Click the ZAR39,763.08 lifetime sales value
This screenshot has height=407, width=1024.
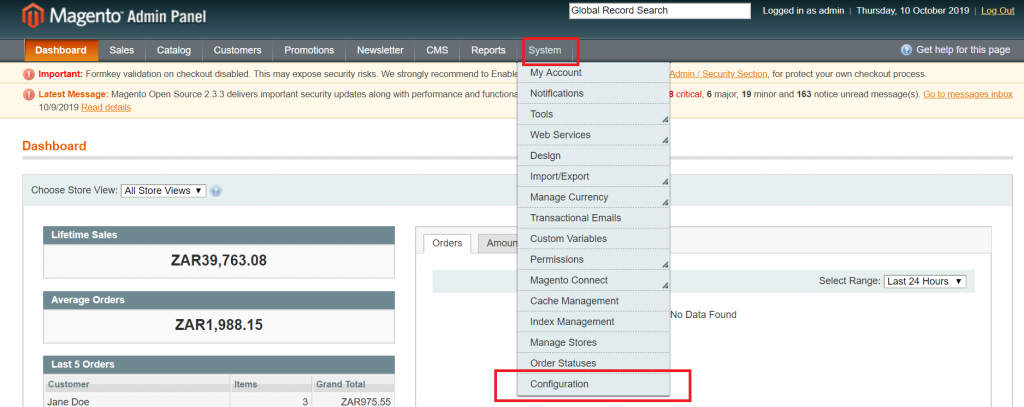[219, 261]
